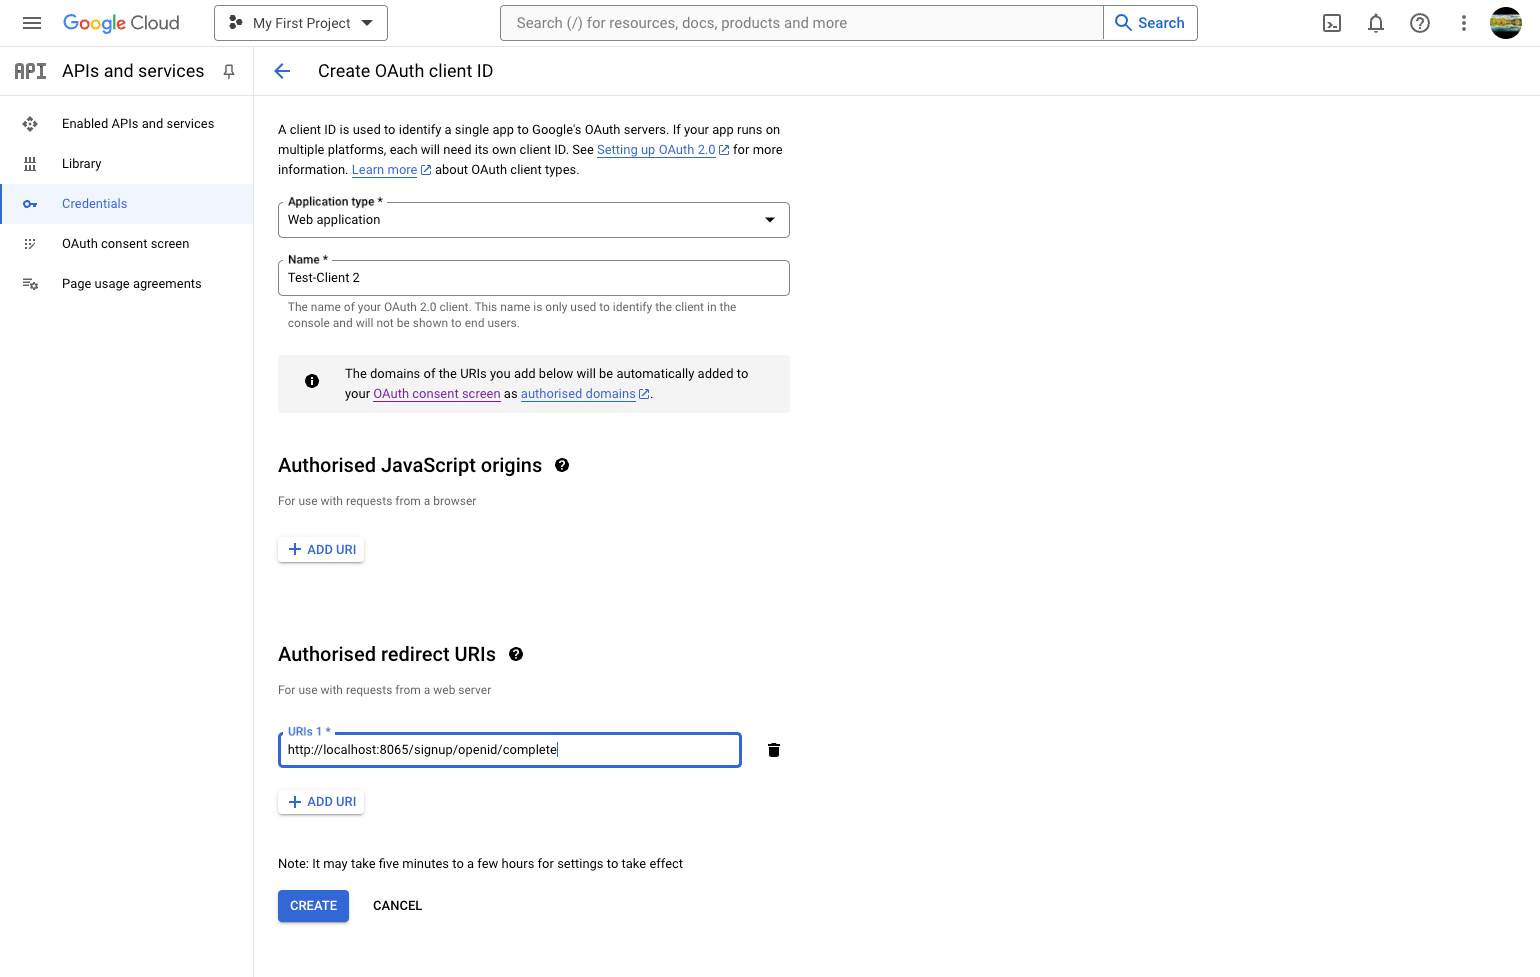Viewport: 1540px width, 977px height.
Task: Open OAuth consent screen page
Action: pos(127,244)
